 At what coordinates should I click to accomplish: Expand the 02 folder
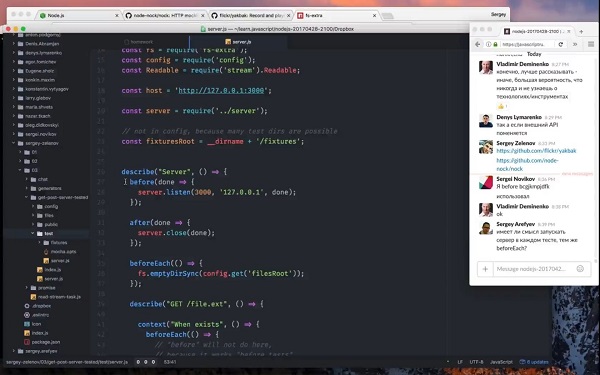point(20,161)
